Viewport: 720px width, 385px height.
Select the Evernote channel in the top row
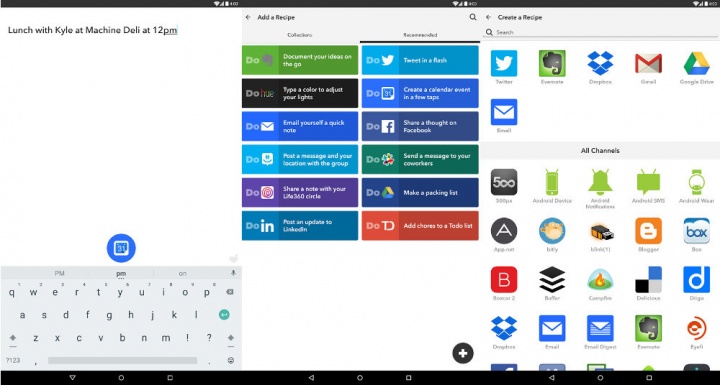[x=552, y=63]
